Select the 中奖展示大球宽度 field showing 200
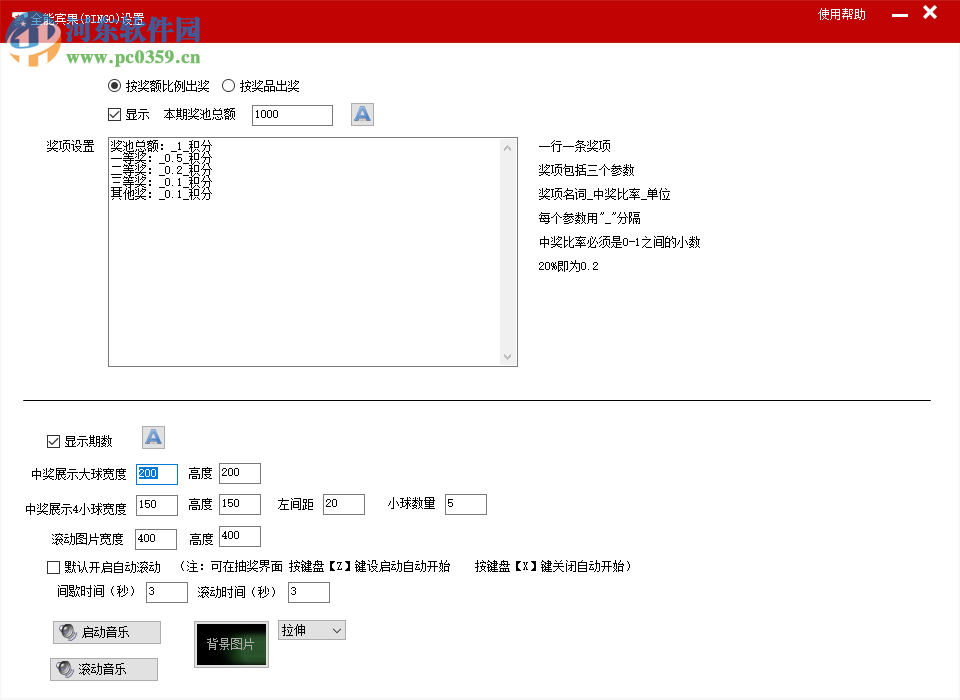The width and height of the screenshot is (960, 700). coord(156,472)
